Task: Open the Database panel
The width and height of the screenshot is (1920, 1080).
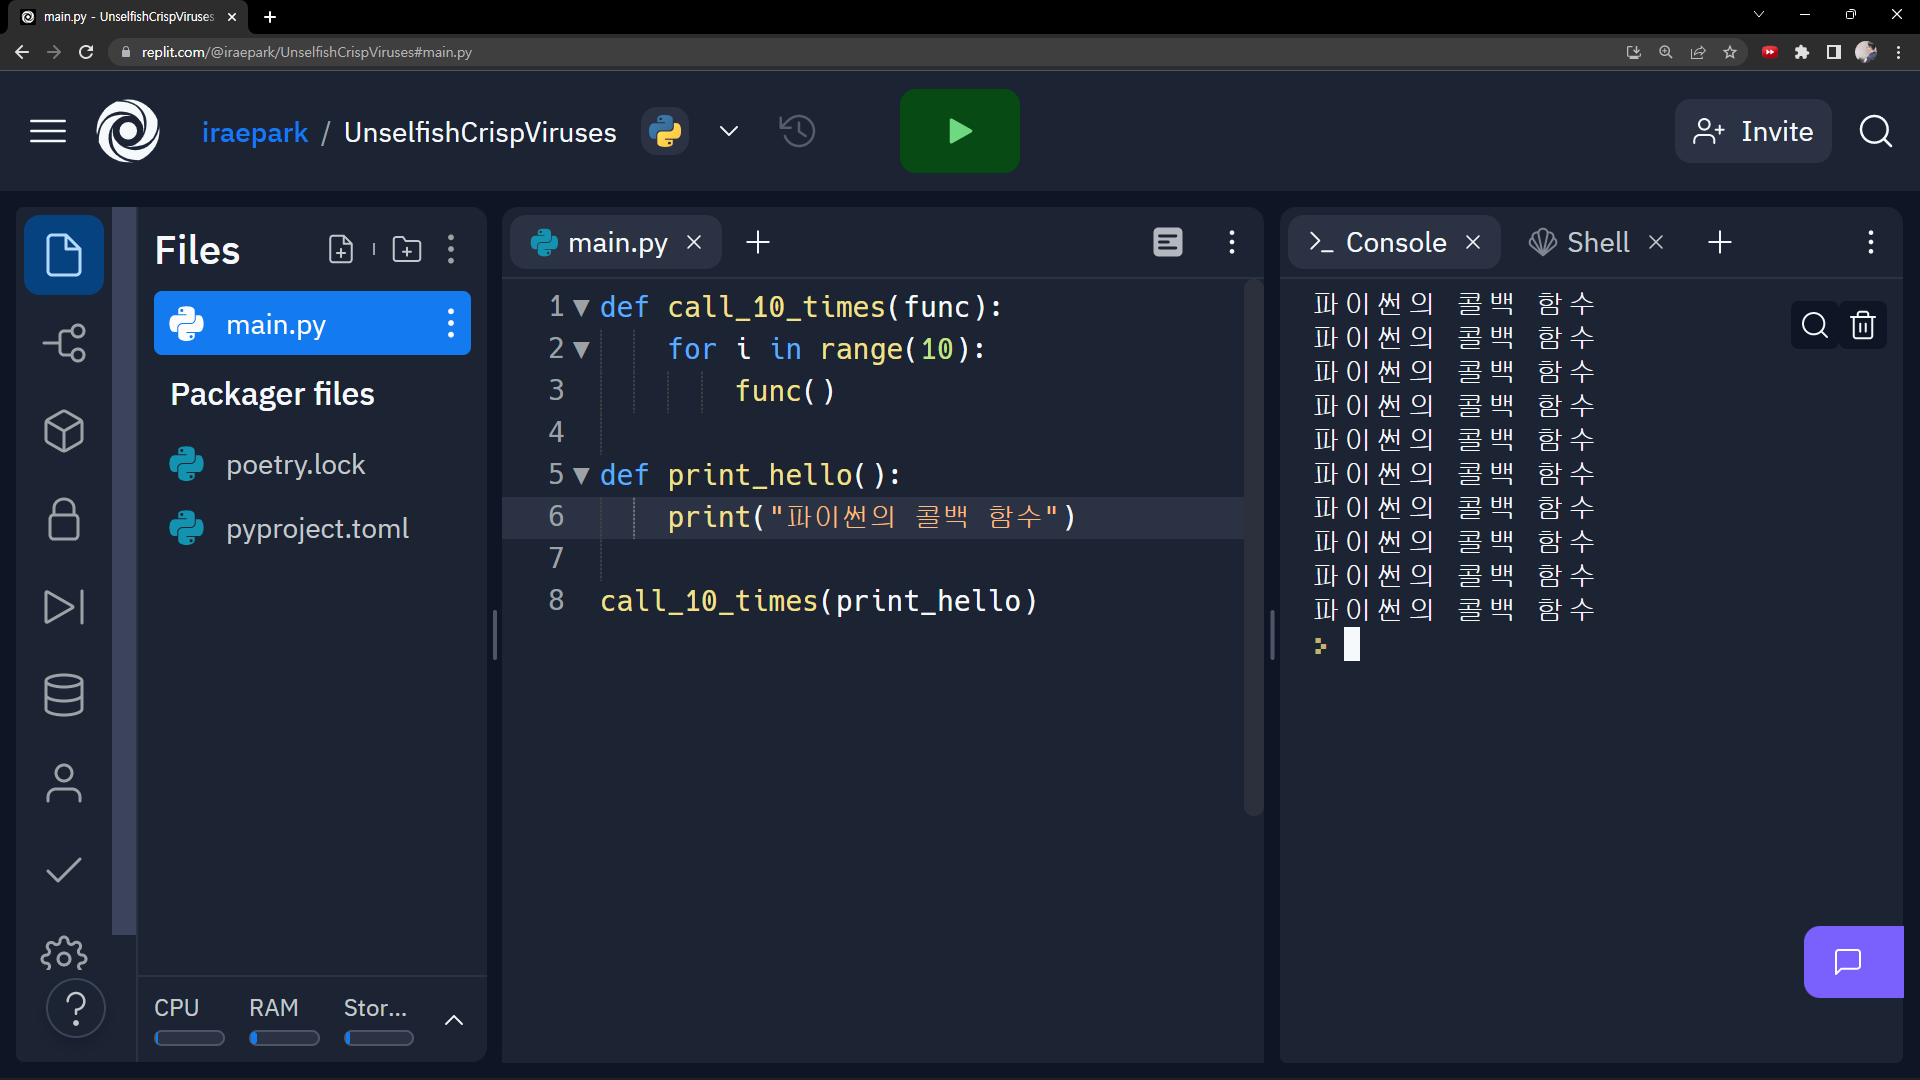Action: click(62, 694)
